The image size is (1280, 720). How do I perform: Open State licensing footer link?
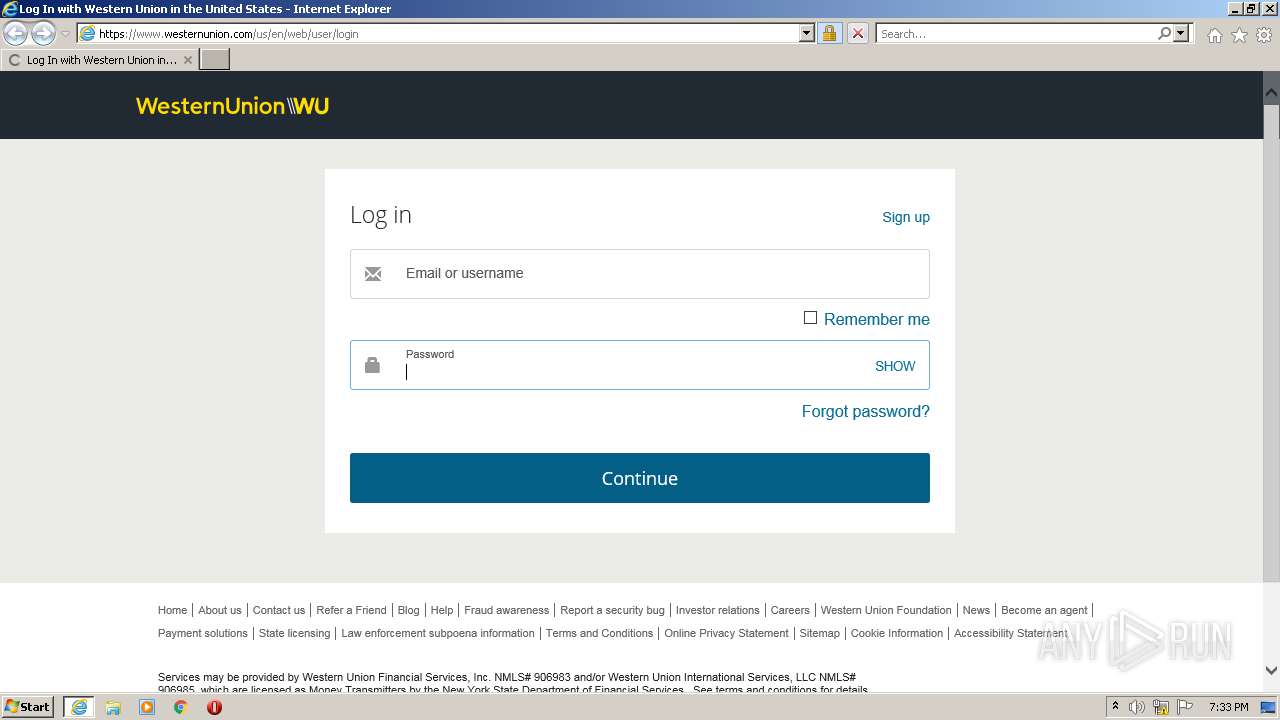point(294,633)
